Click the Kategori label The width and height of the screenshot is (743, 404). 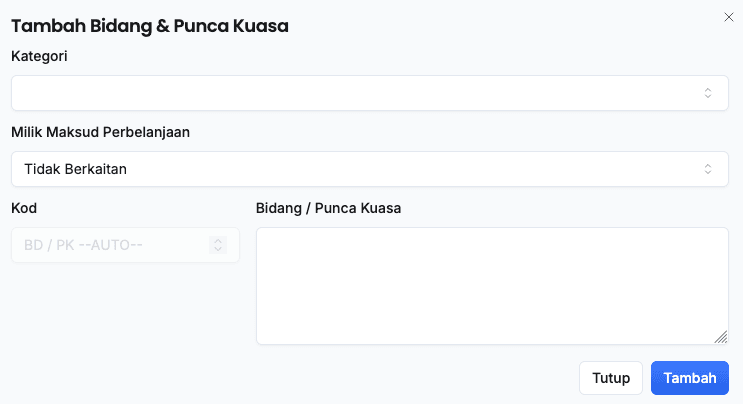pyautogui.click(x=39, y=56)
